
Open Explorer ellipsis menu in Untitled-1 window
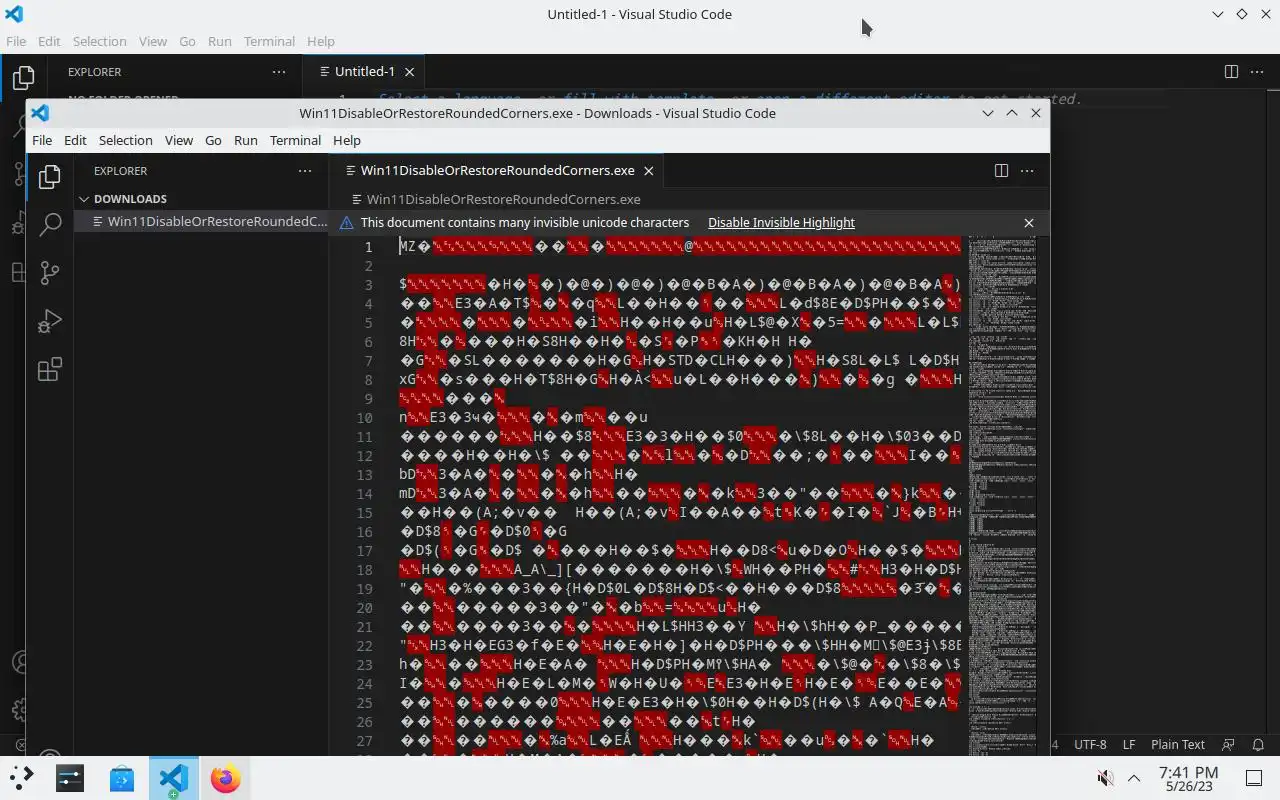tap(279, 72)
